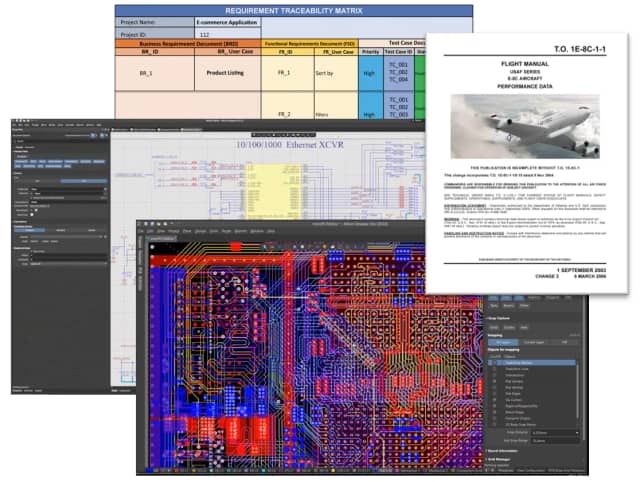Toggle Intersections snapping checkbox

495,375
